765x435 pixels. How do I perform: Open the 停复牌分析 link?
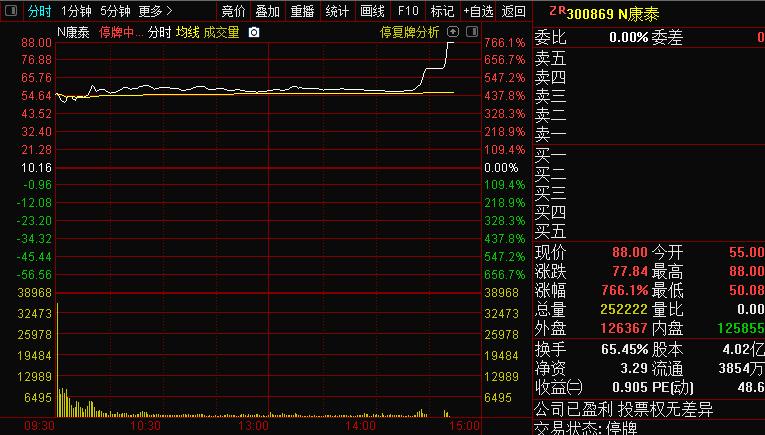click(x=410, y=32)
